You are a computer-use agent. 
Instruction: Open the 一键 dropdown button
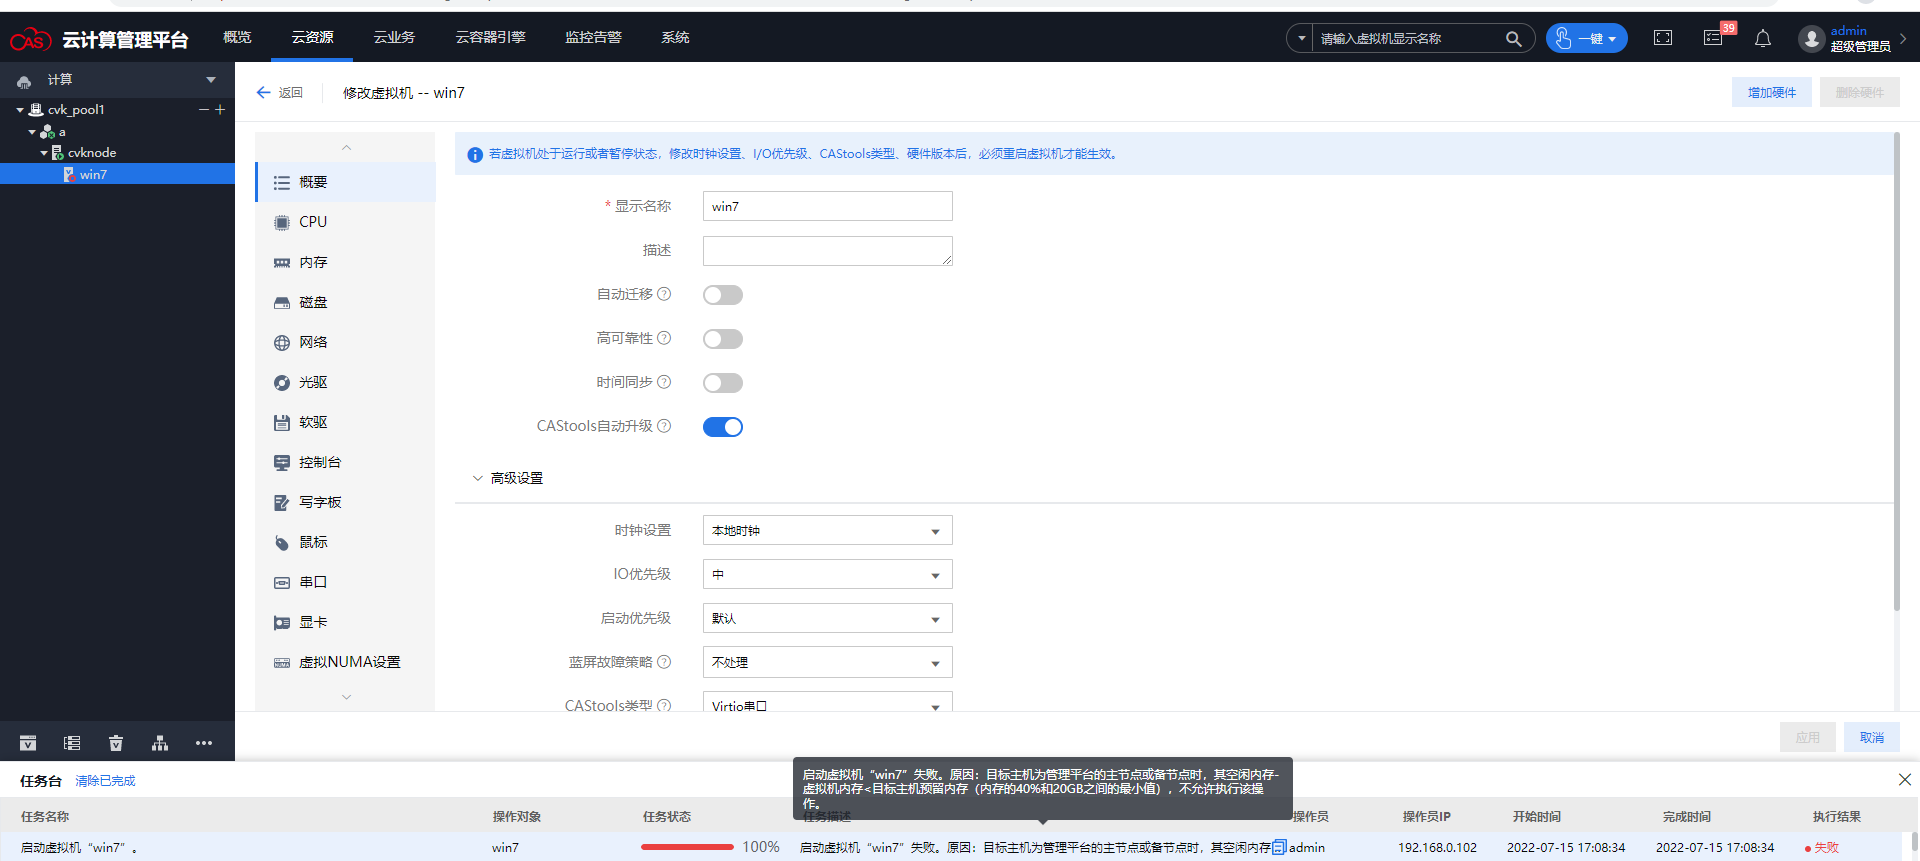(x=1587, y=38)
